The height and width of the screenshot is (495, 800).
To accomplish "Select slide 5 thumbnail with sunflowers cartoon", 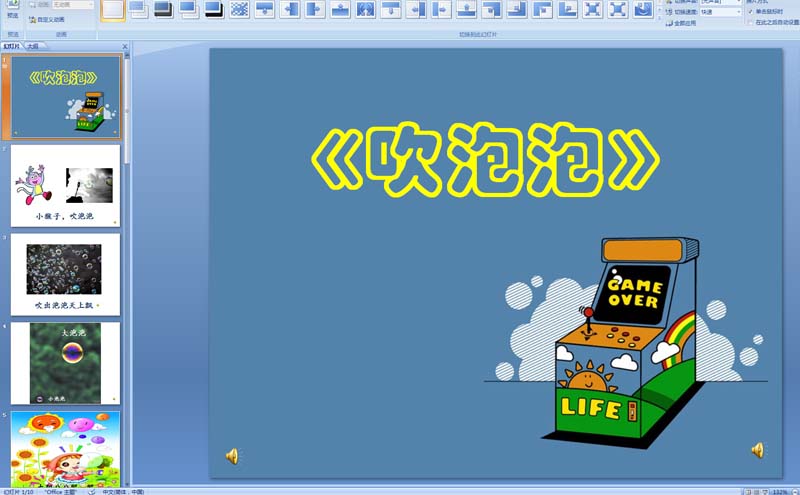I will 65,449.
